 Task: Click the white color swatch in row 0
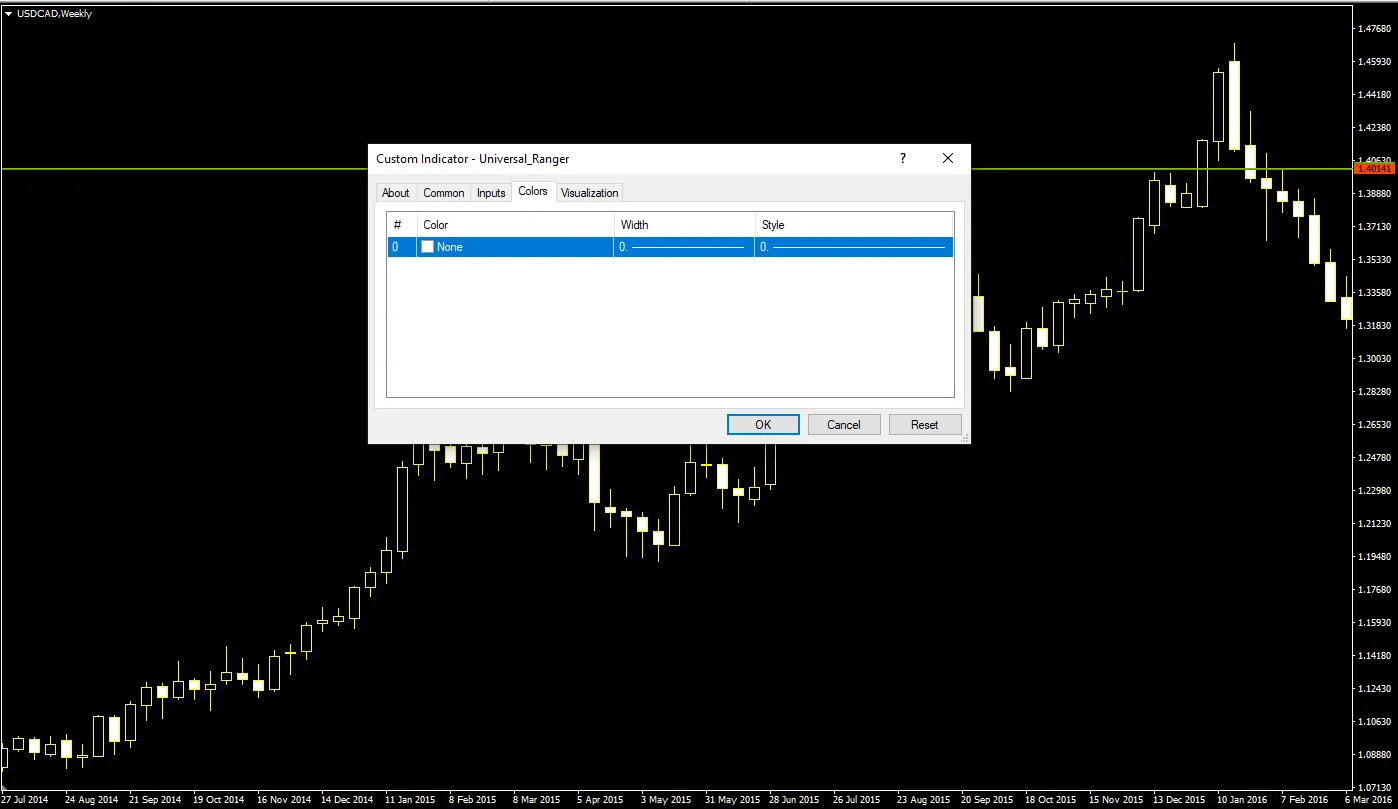pyautogui.click(x=428, y=247)
